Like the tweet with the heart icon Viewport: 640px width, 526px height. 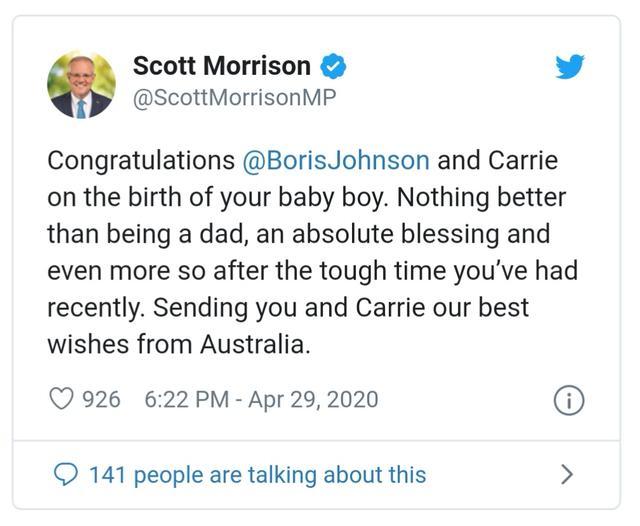click(x=63, y=400)
